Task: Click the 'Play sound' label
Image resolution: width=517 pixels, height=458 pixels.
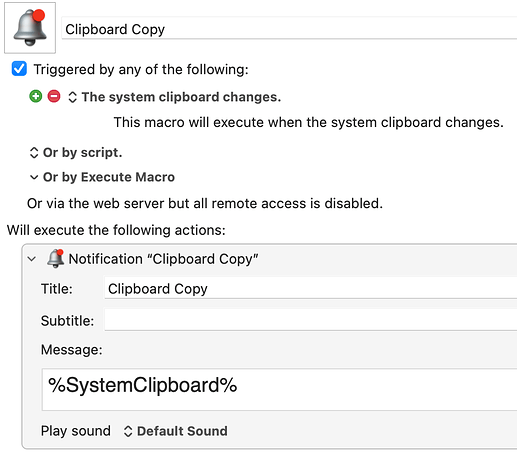Action: click(x=76, y=431)
